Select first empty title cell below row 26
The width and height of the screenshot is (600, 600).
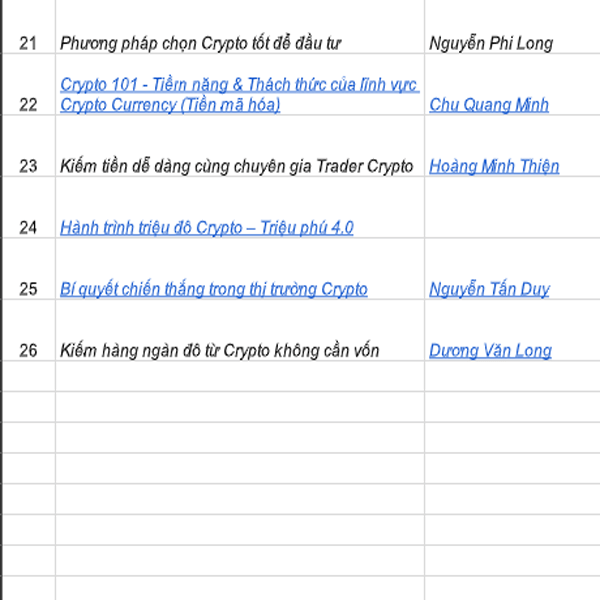(240, 376)
